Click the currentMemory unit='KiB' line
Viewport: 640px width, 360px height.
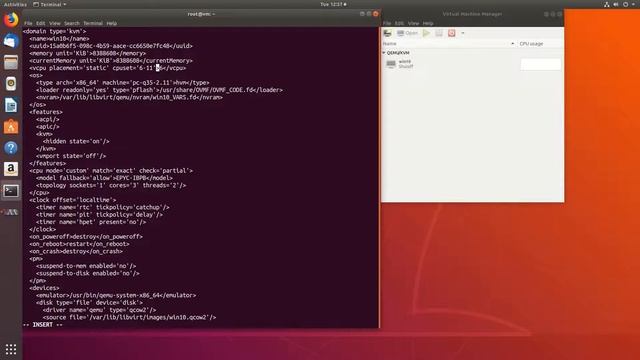[111, 61]
